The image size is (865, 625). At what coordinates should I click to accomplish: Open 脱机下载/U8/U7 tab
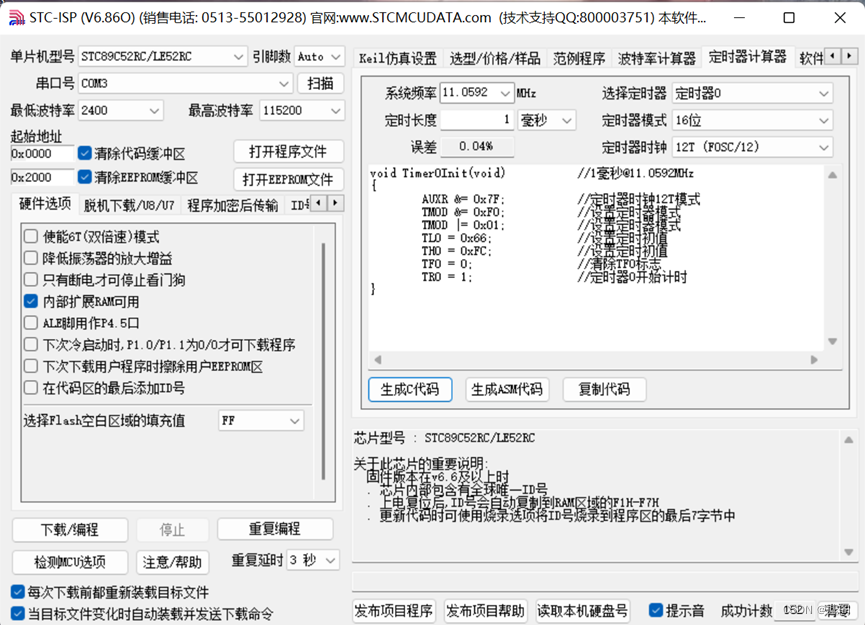[x=129, y=205]
